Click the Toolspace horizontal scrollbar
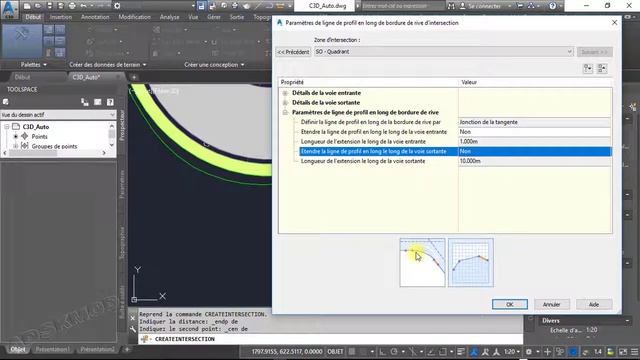This screenshot has height=360, width=640. click(x=54, y=153)
